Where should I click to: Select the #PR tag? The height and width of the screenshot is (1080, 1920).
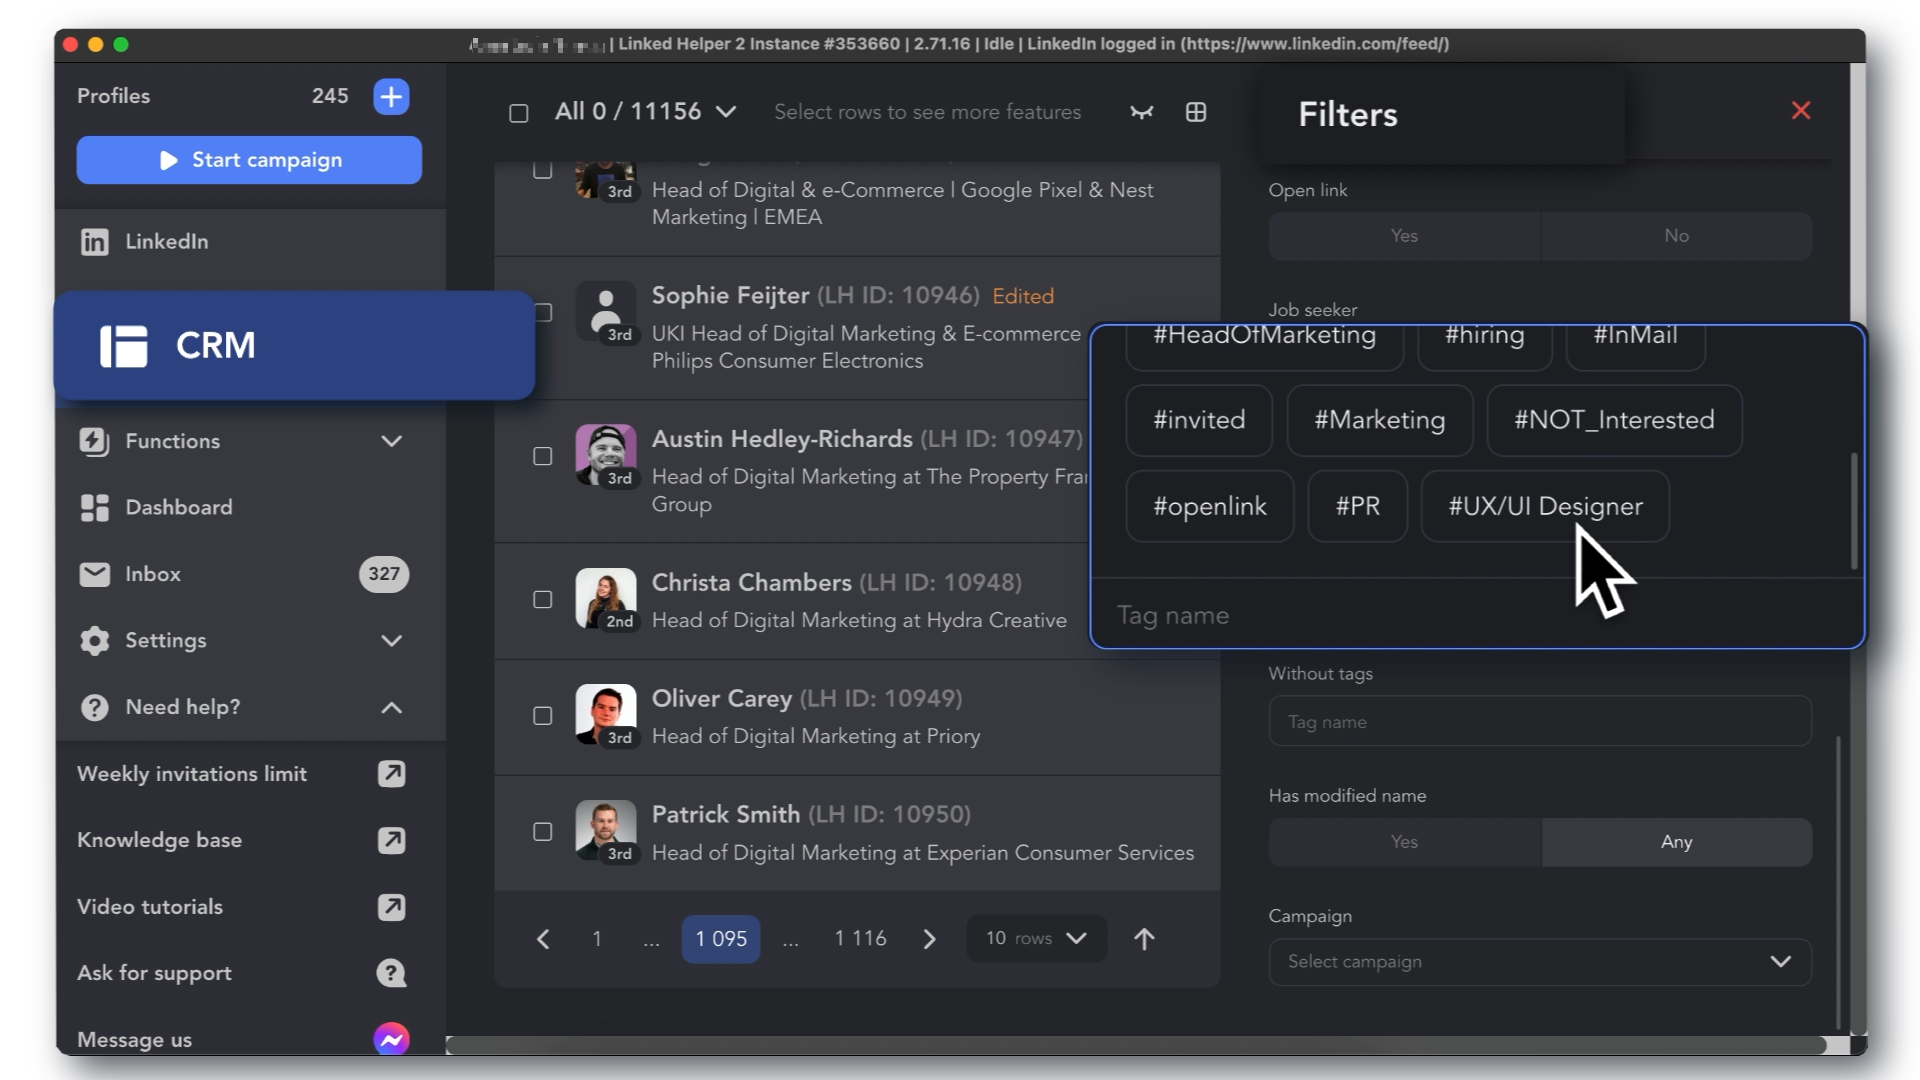coord(1358,507)
